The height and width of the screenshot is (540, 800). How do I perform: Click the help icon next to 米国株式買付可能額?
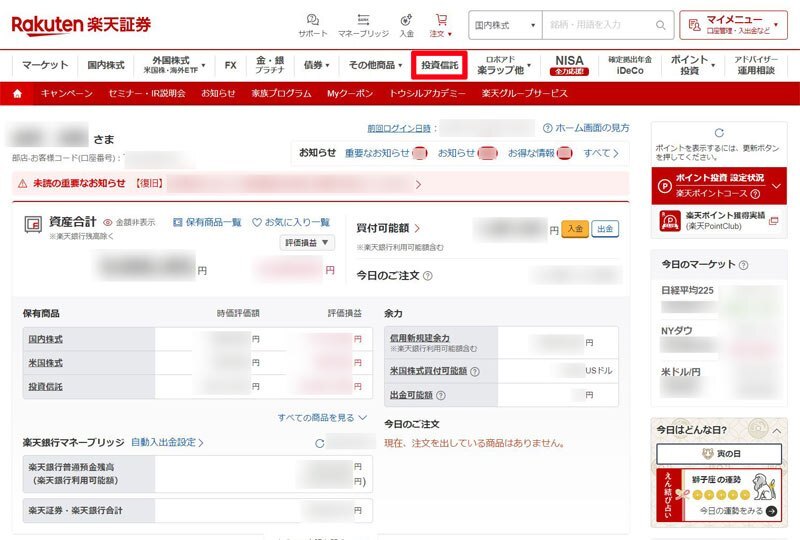point(474,372)
